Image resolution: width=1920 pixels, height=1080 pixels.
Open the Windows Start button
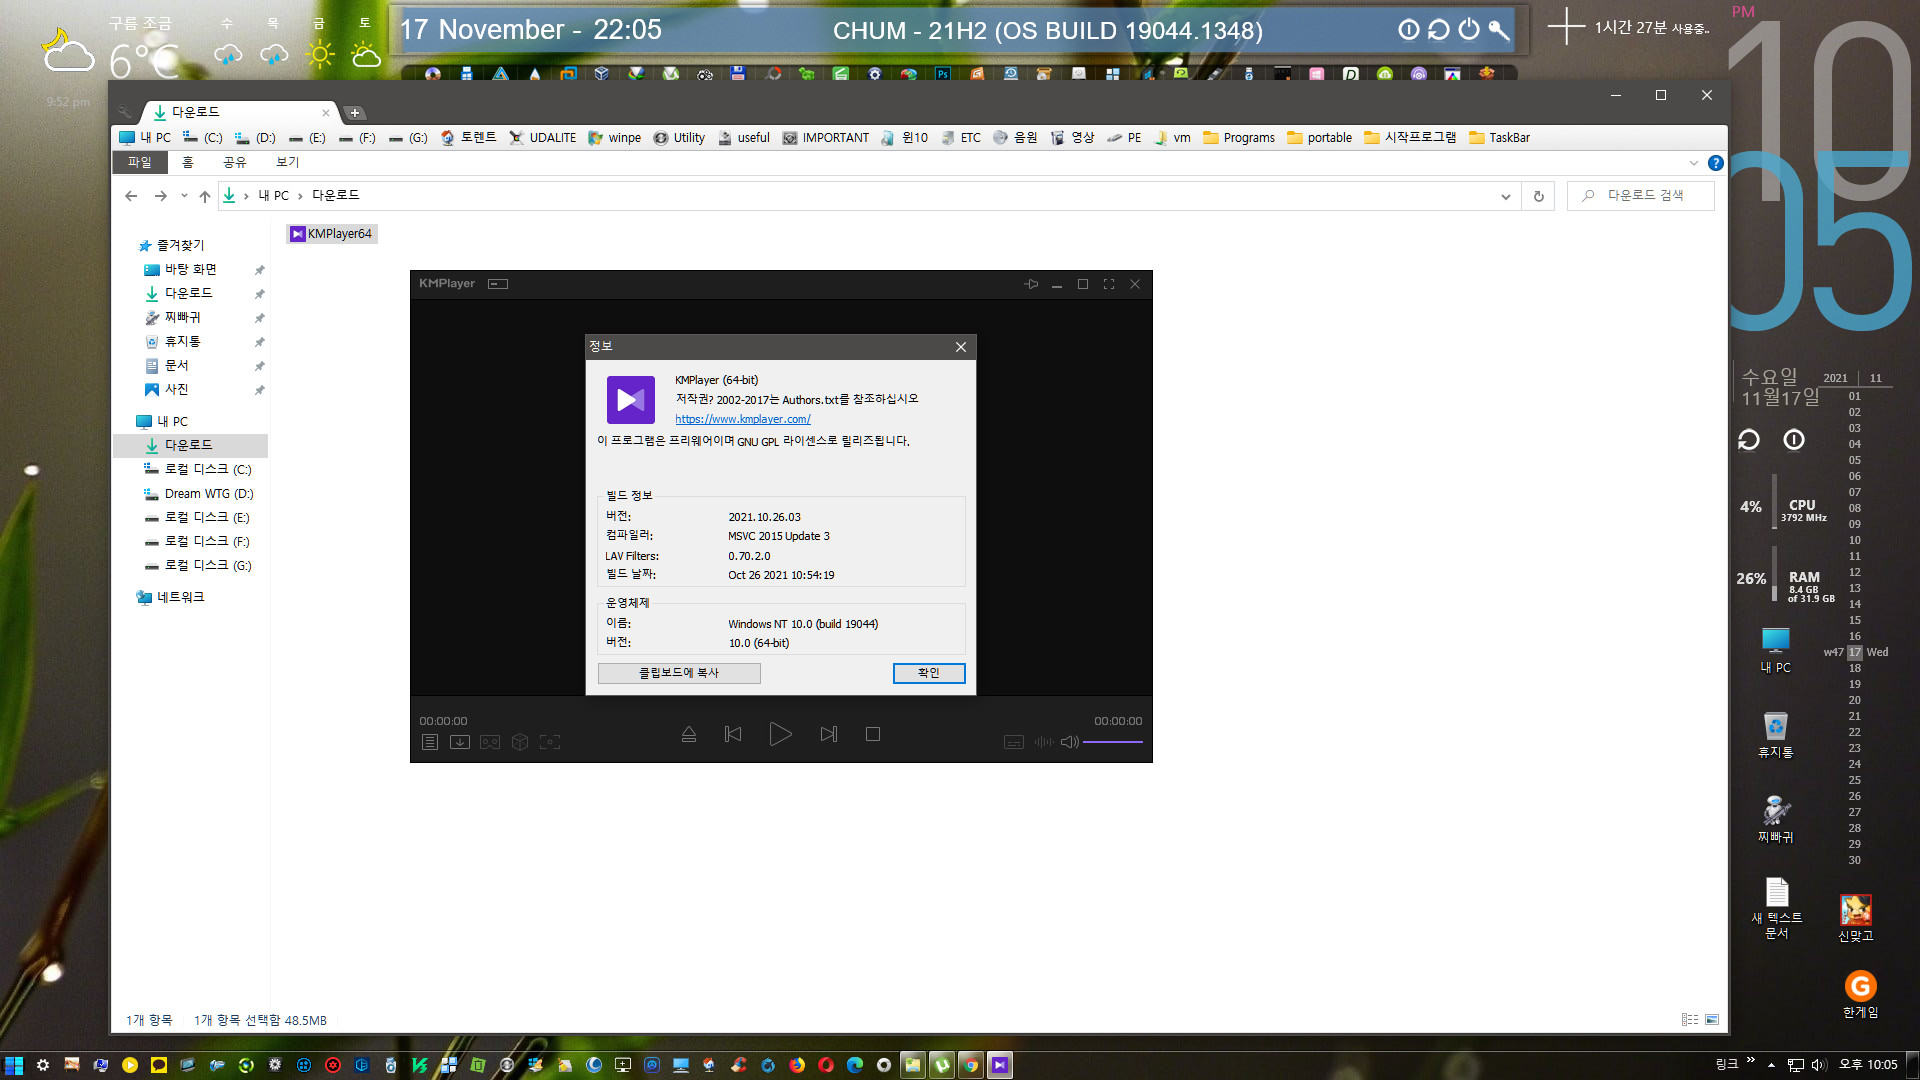(x=13, y=1065)
